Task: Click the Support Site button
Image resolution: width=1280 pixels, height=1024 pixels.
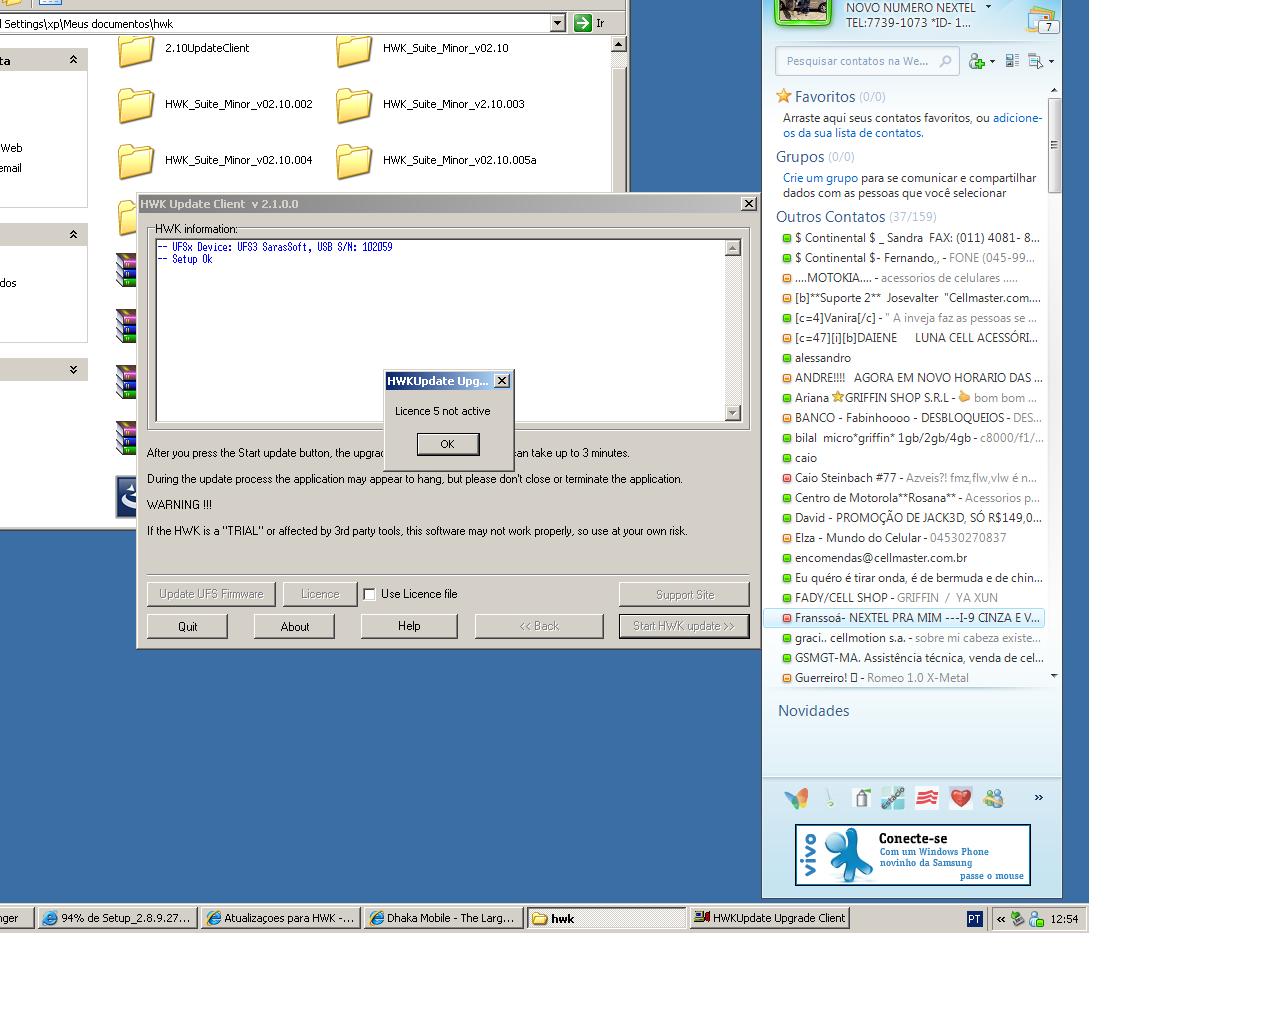Action: pyautogui.click(x=684, y=594)
